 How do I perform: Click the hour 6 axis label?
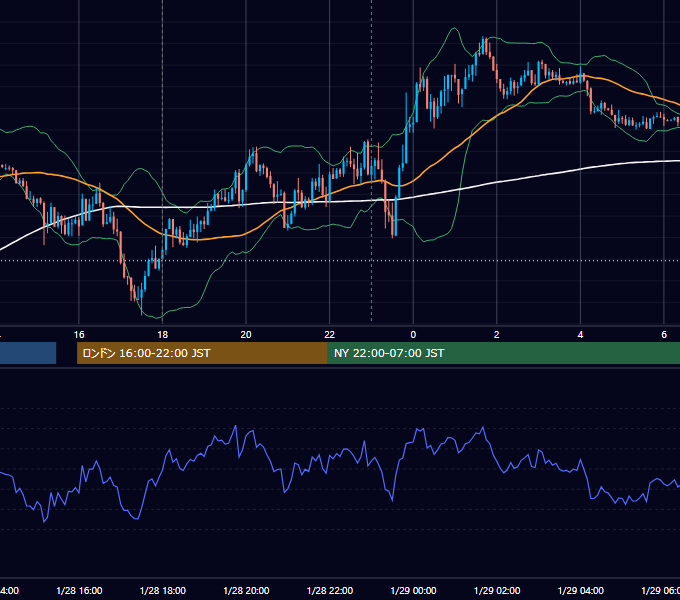coord(664,335)
